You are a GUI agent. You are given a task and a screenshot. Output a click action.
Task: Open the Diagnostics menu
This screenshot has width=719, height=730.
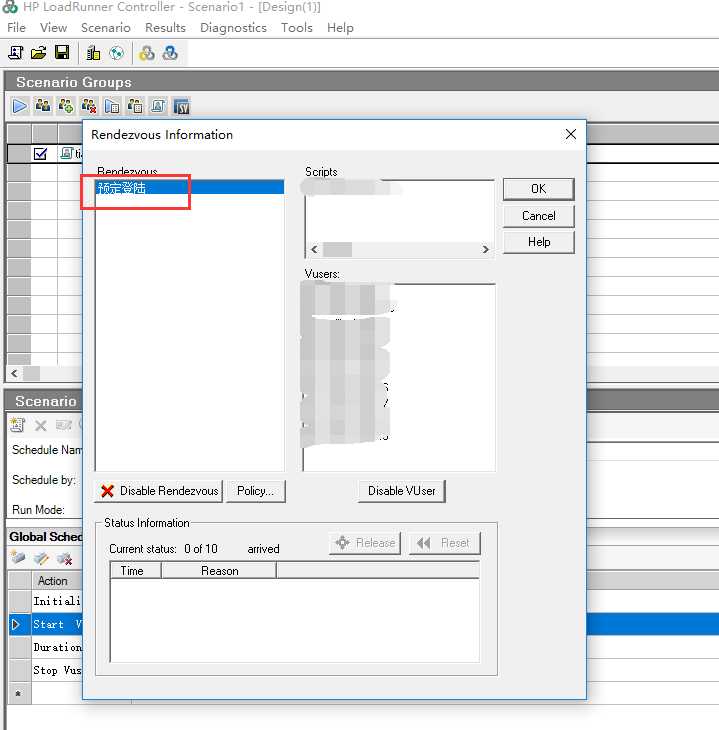click(x=233, y=28)
